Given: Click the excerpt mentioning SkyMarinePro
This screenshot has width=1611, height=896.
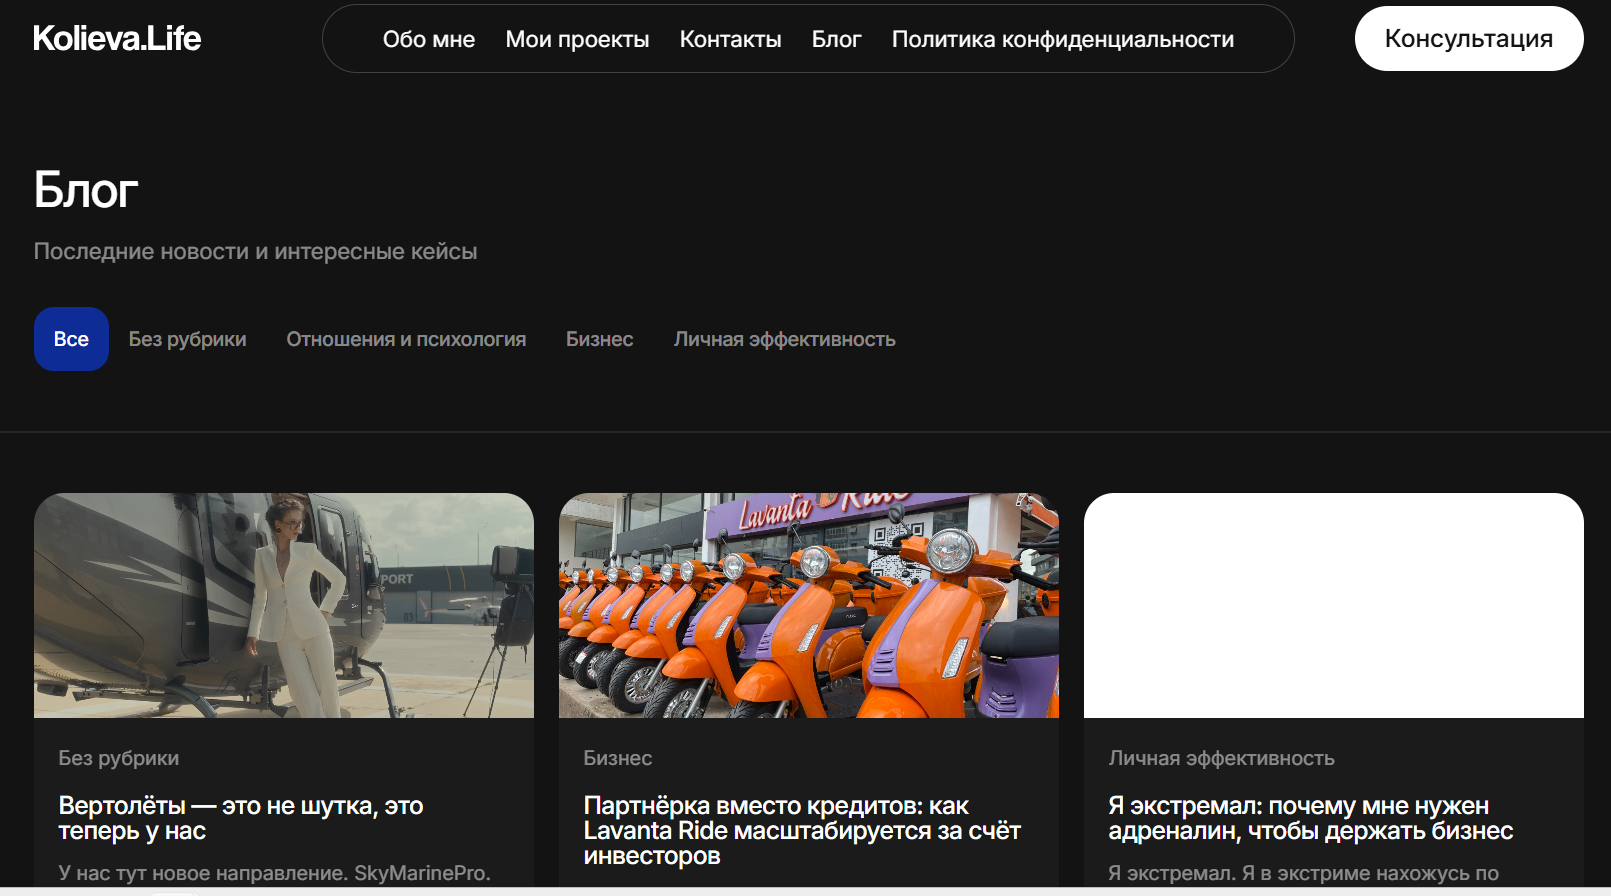Looking at the screenshot, I should [x=275, y=873].
